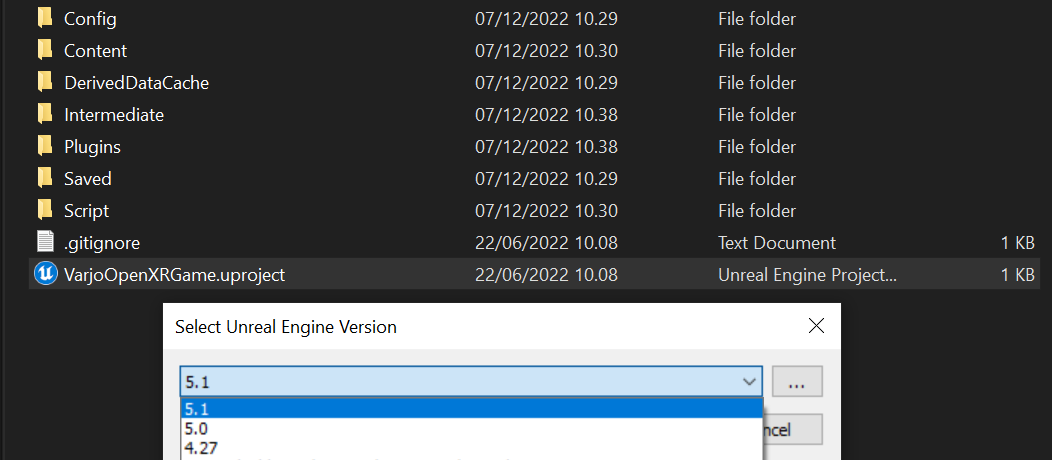Viewport: 1052px width, 460px height.
Task: Select the Content folder icon
Action: coord(45,50)
